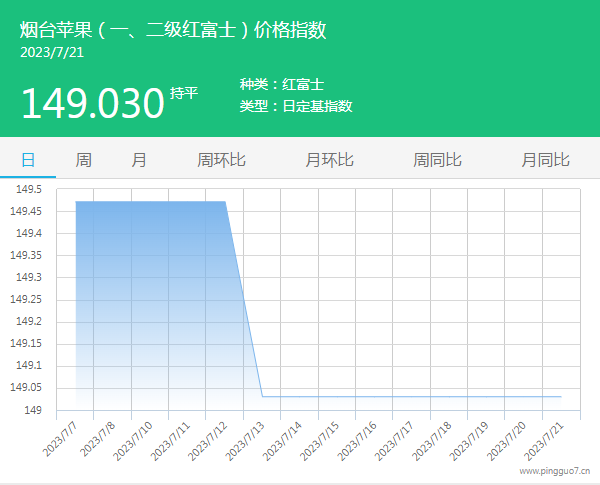Screen dimensions: 600x485
Task: Click the blue shaded chart area
Action: tap(150, 300)
